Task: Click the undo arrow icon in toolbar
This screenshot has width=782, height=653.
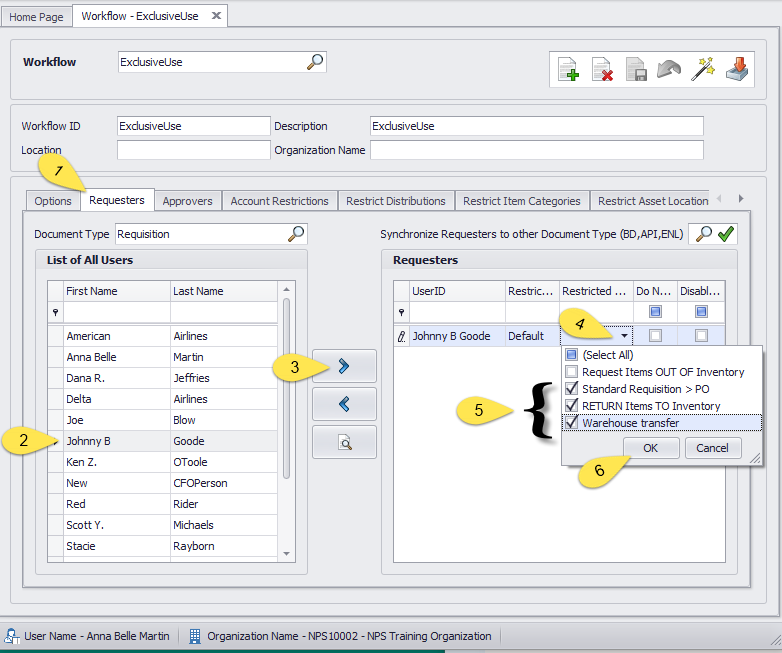Action: tap(670, 69)
